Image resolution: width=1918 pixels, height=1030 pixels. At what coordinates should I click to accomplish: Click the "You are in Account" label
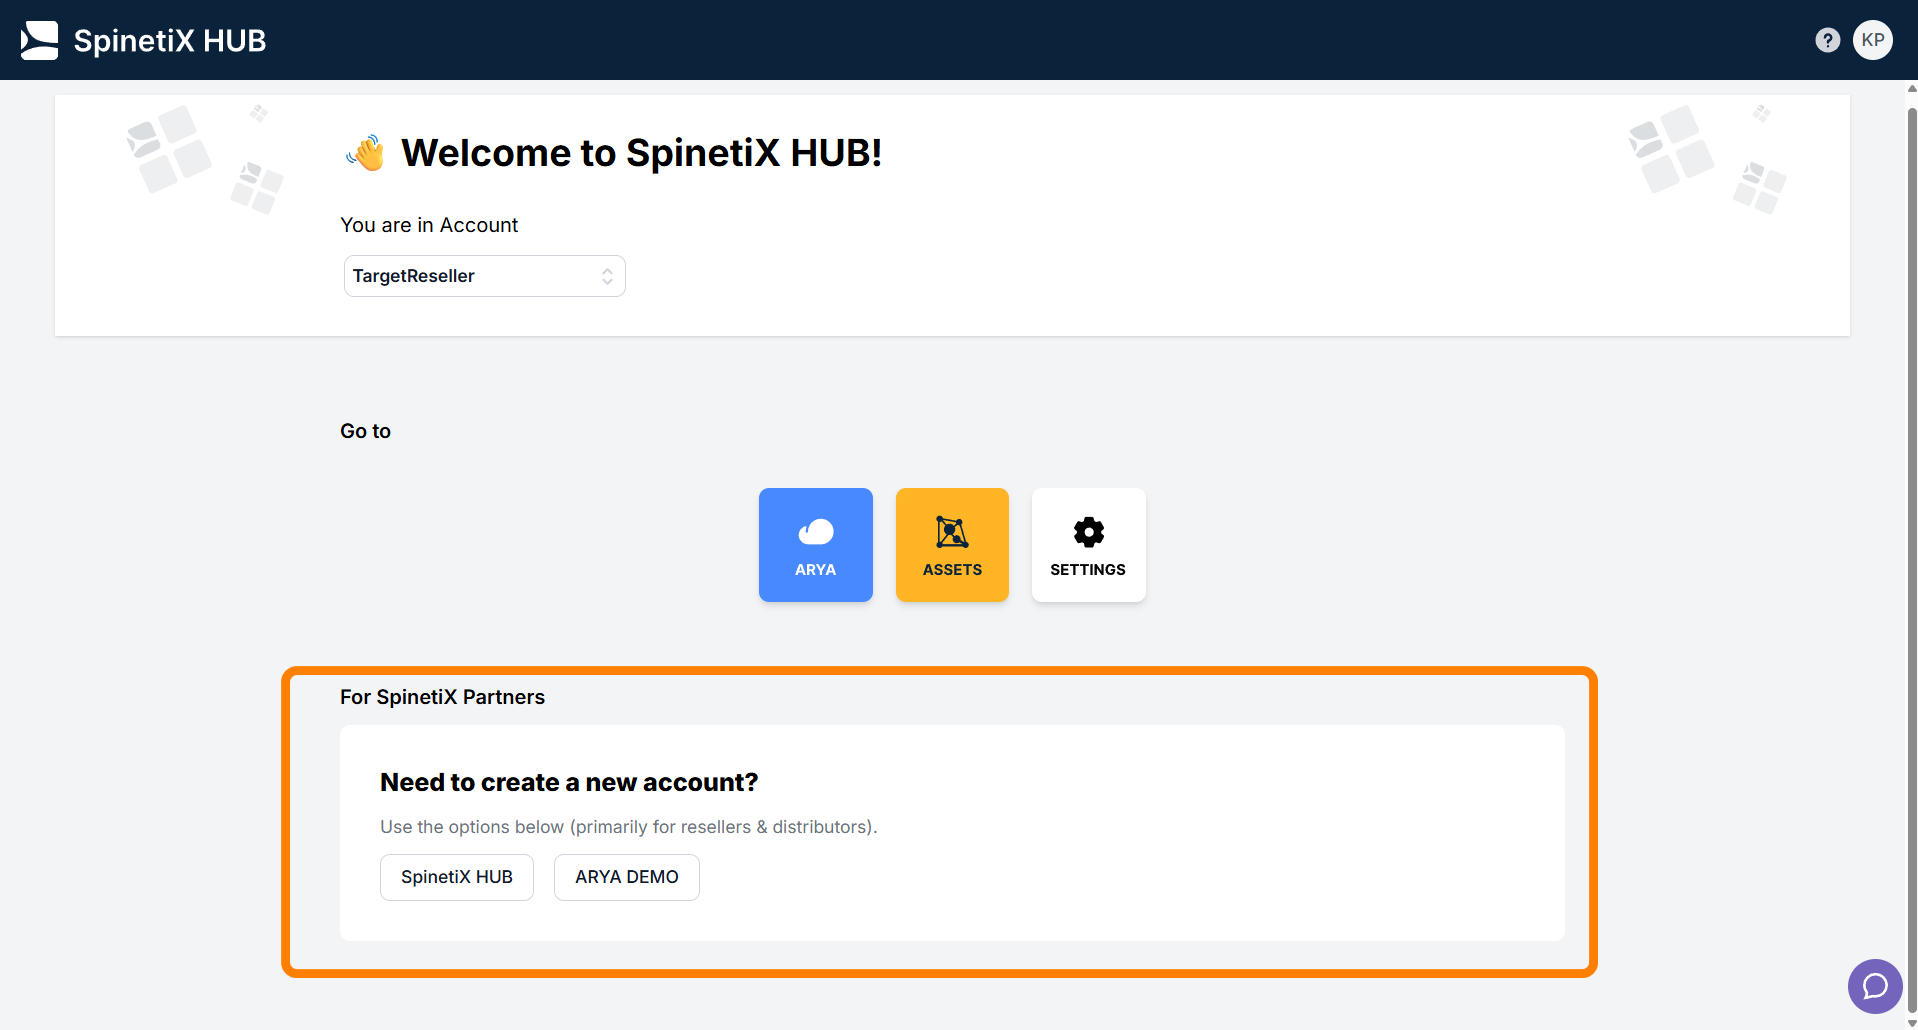coord(429,225)
